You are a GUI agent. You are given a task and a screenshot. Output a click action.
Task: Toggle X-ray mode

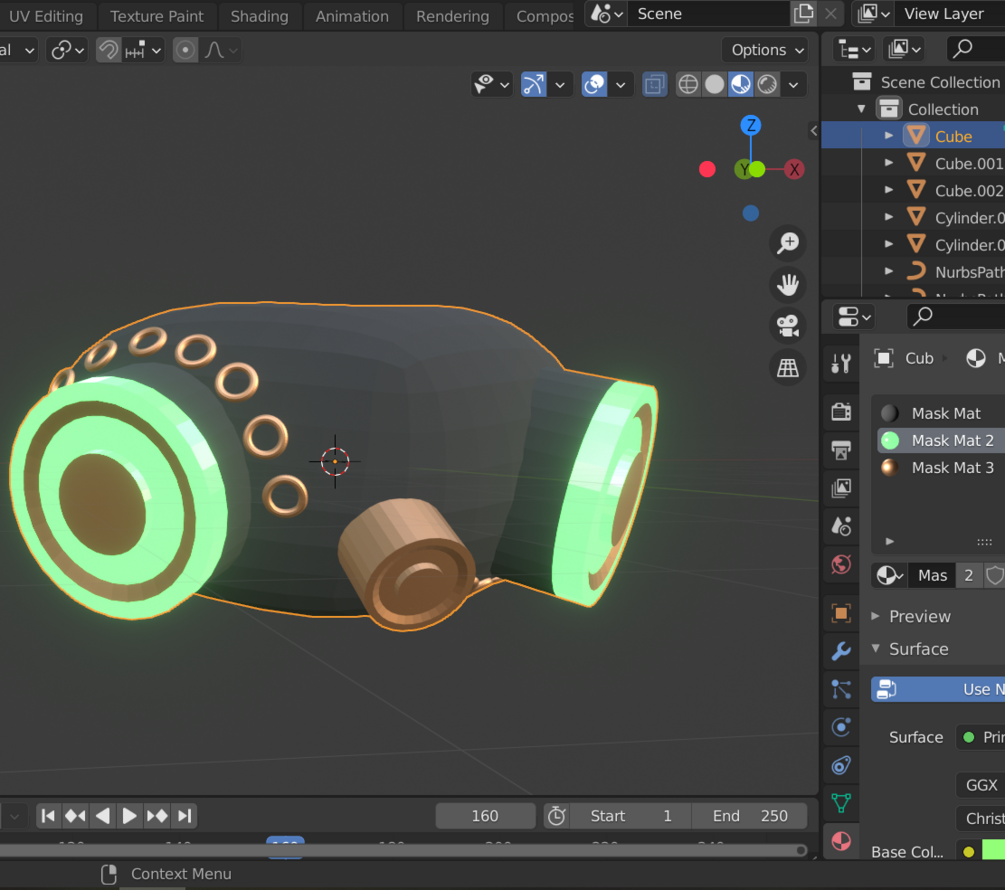point(654,85)
